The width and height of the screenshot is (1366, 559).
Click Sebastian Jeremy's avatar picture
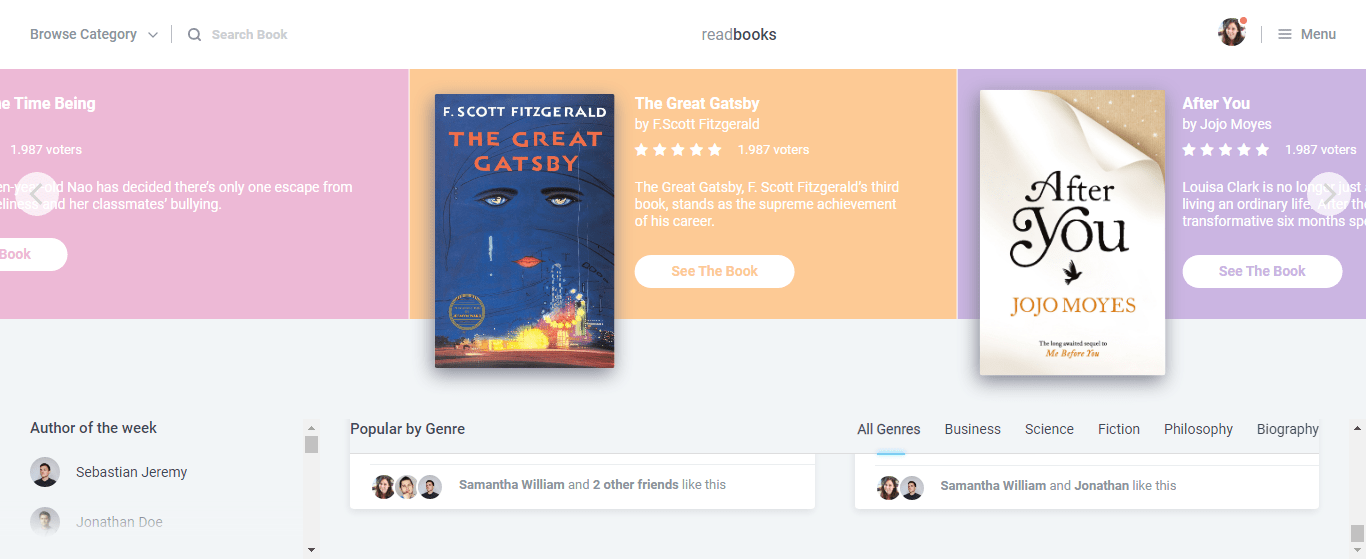45,472
